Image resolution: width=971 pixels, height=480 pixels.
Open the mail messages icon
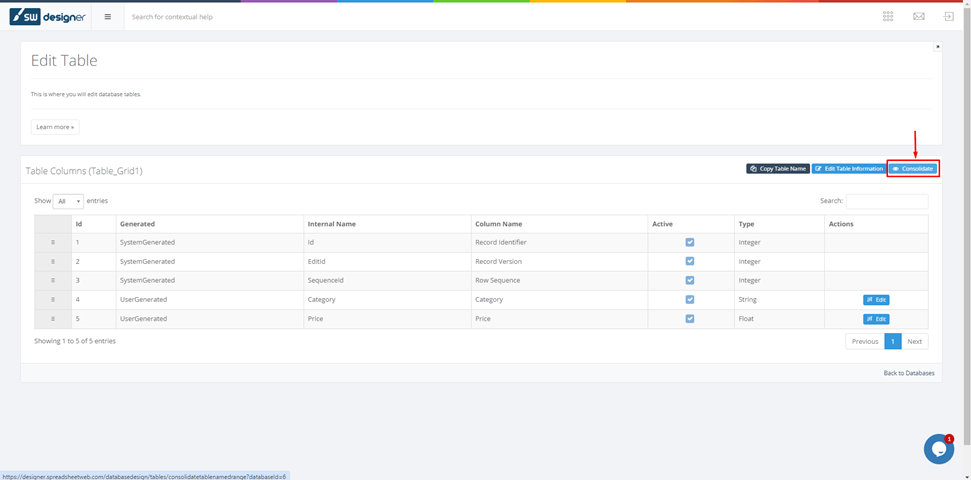[x=918, y=17]
